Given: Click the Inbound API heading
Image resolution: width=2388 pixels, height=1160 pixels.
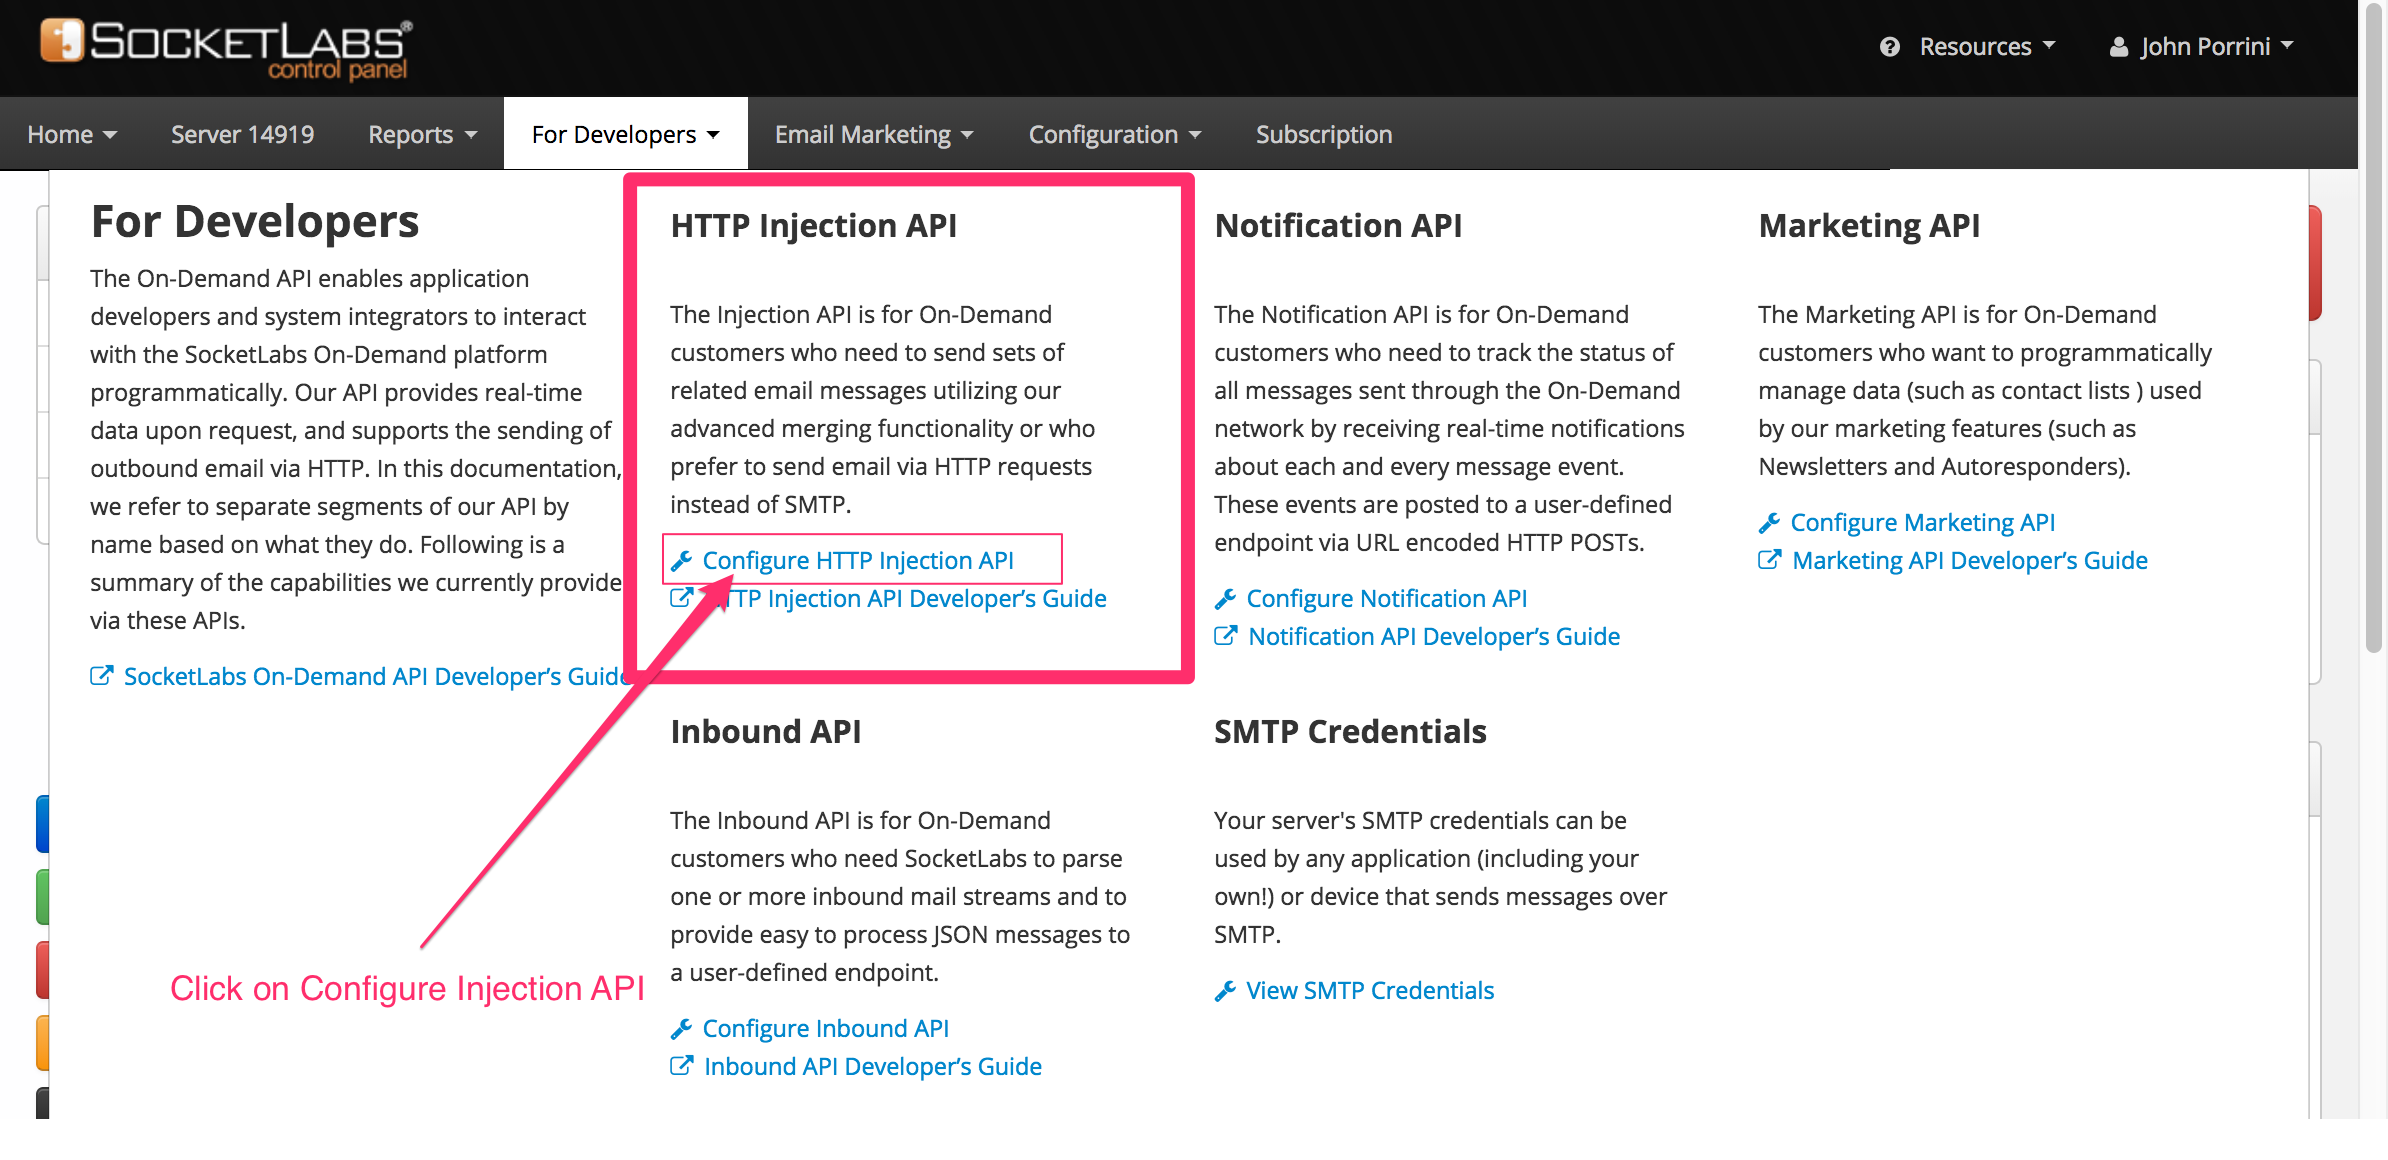Looking at the screenshot, I should click(x=766, y=732).
